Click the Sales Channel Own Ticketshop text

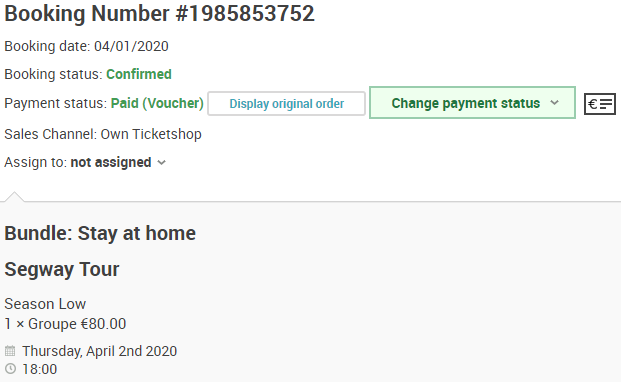pyautogui.click(x=103, y=134)
